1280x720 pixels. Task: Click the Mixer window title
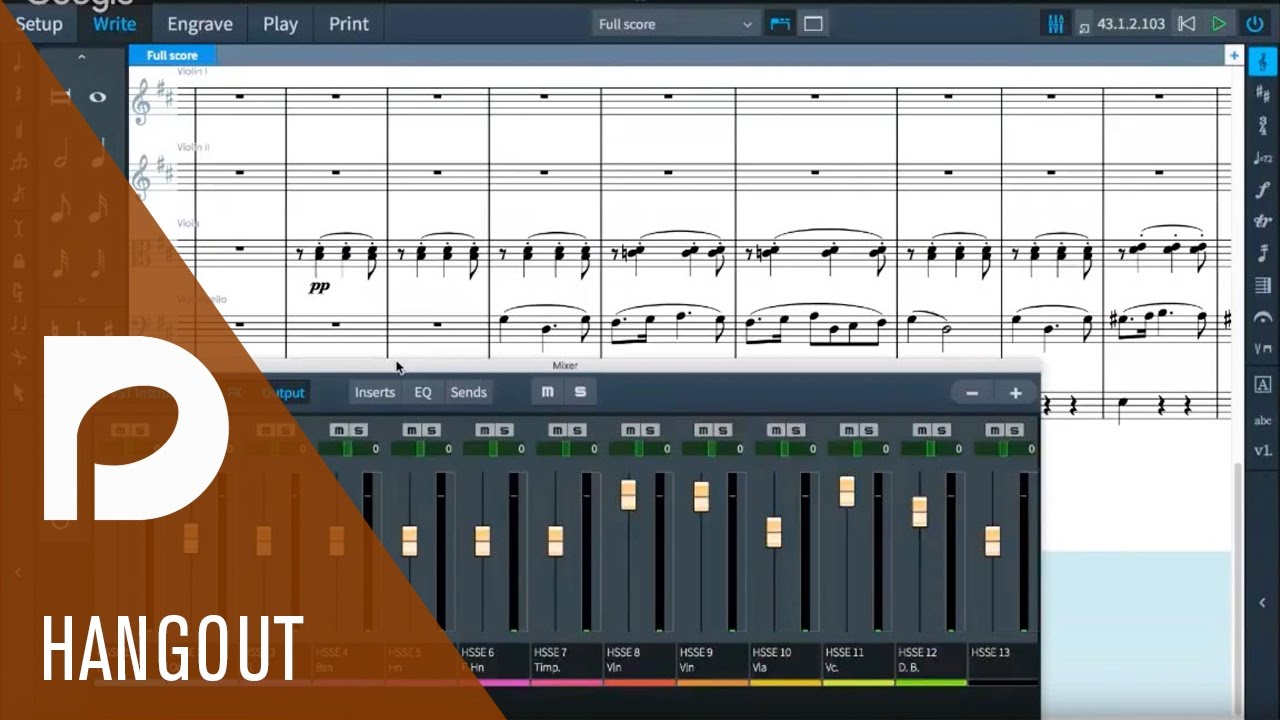tap(565, 366)
